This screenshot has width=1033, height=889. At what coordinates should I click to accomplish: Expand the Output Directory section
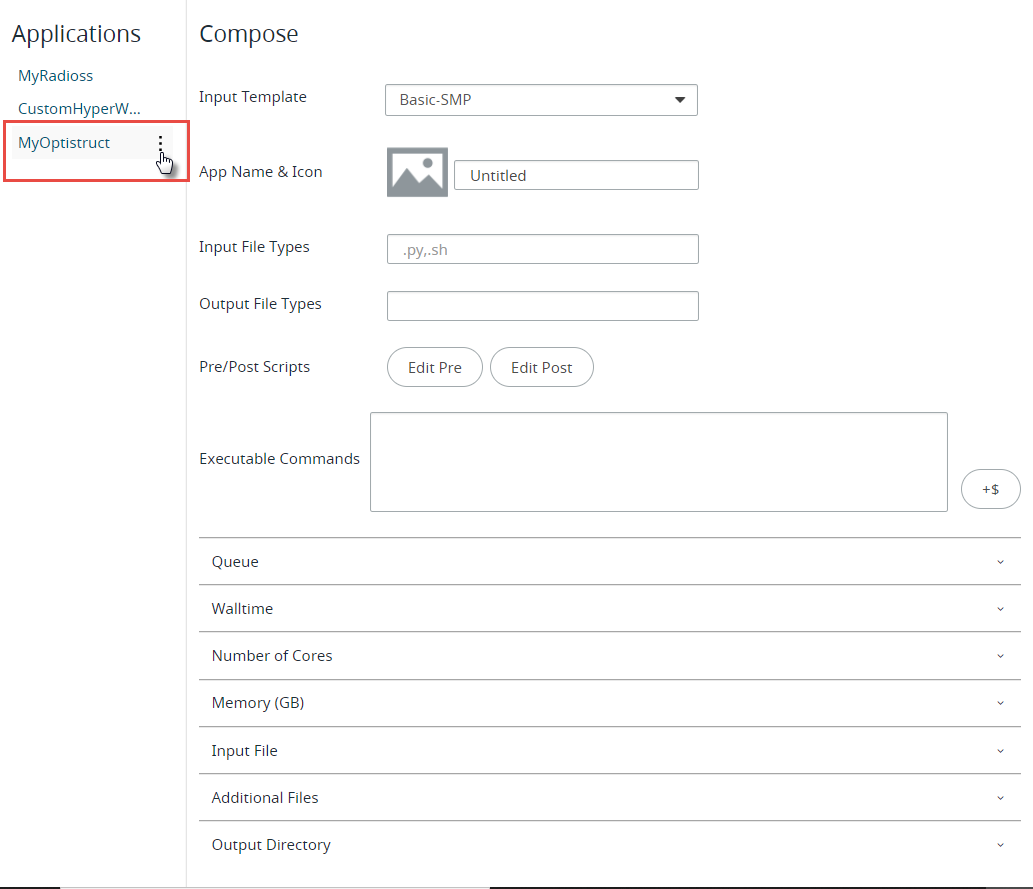(x=609, y=845)
